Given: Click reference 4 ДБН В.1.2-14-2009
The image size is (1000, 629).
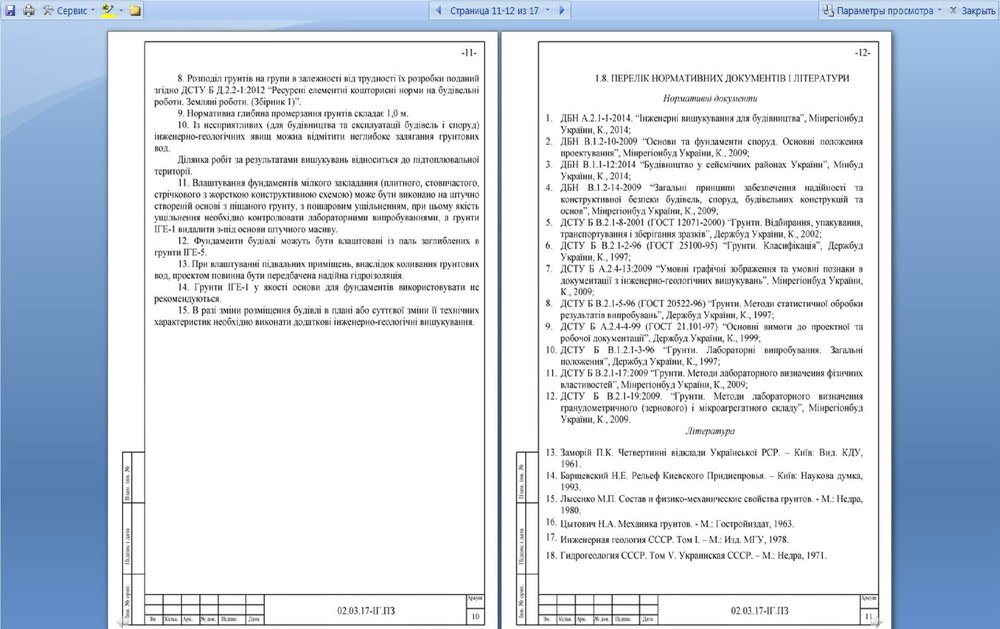Looking at the screenshot, I should pyautogui.click(x=704, y=199).
